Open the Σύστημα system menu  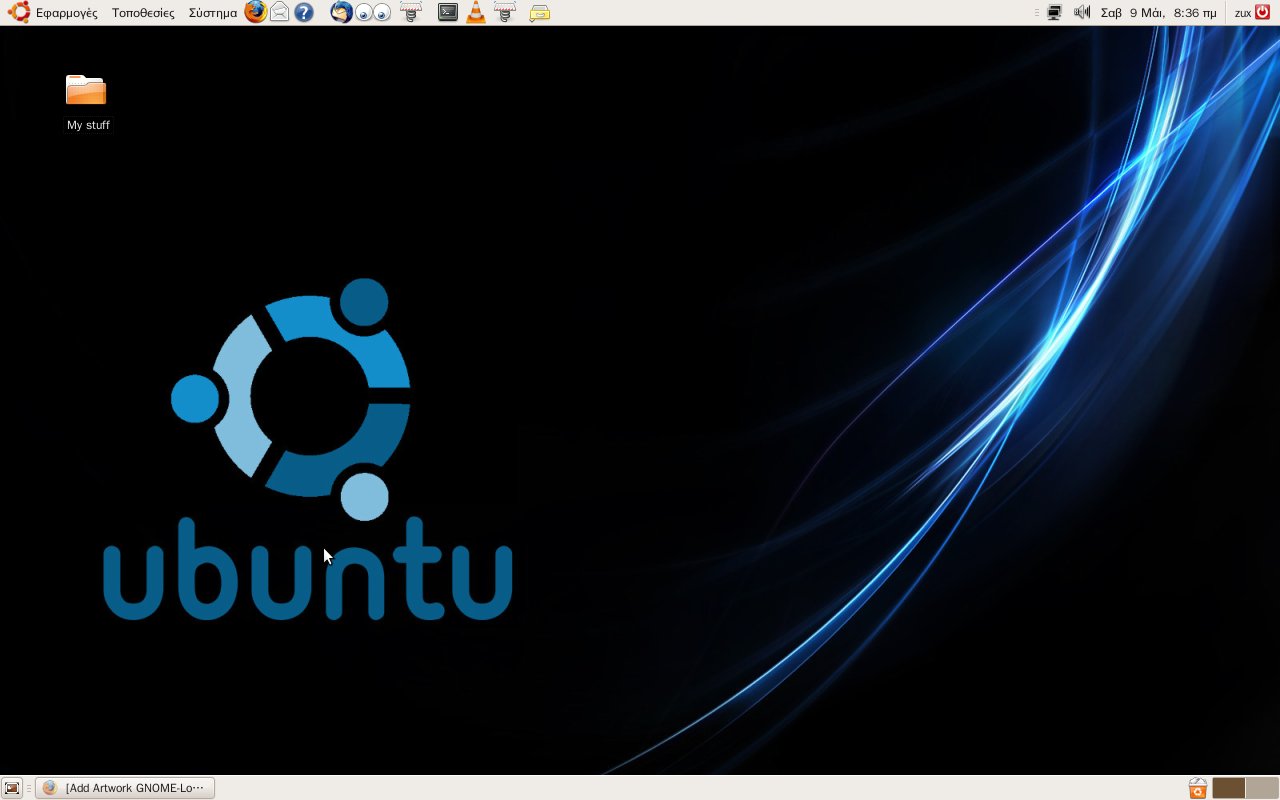click(213, 13)
